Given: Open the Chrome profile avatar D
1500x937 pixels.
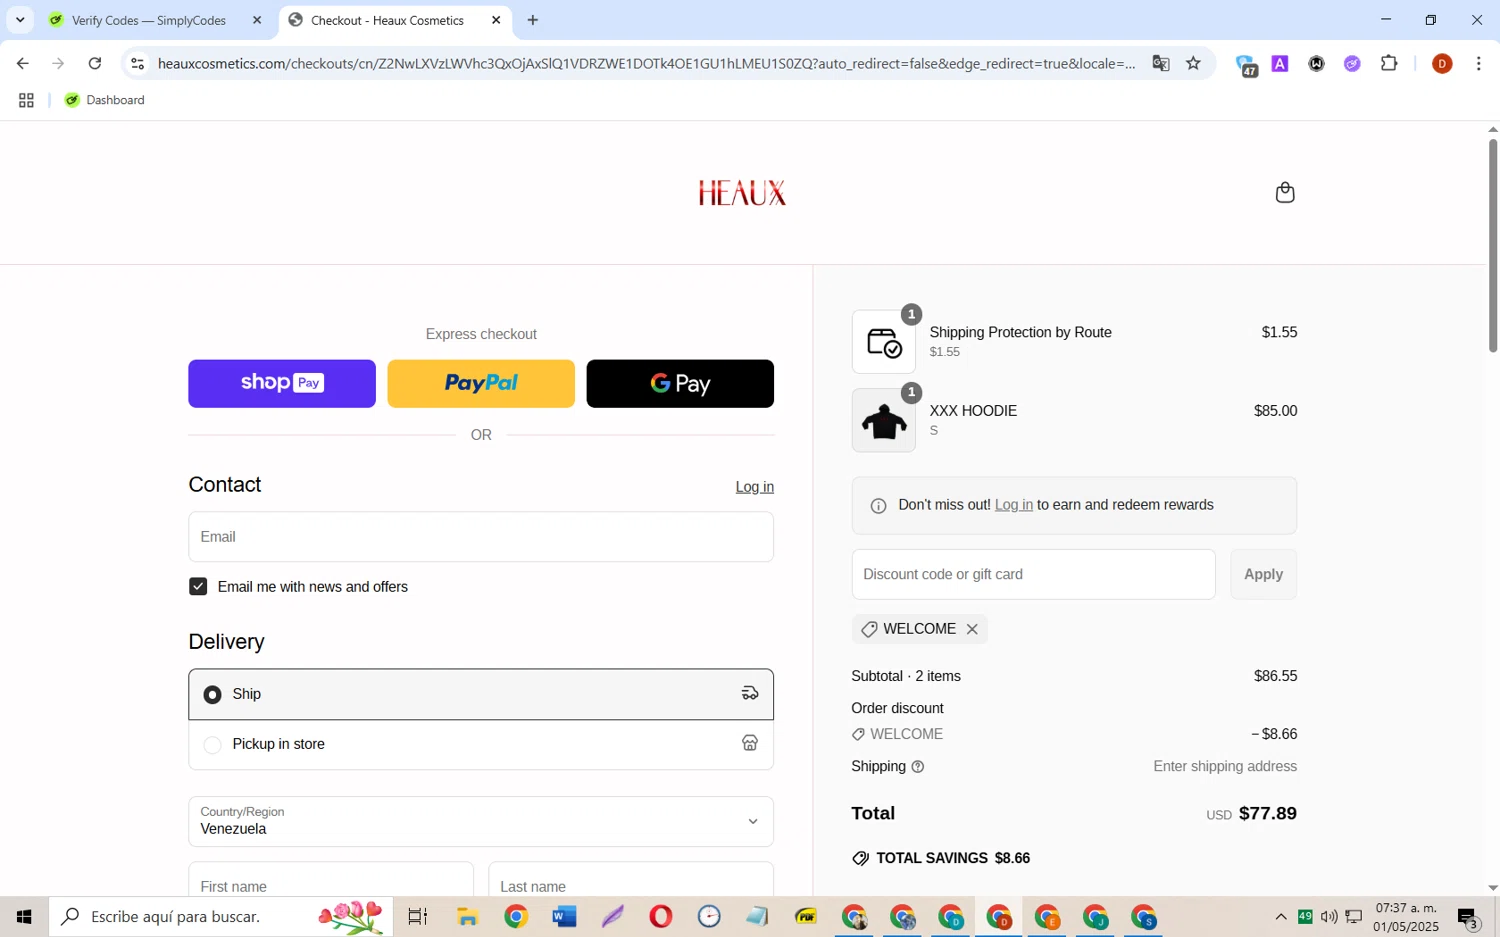Looking at the screenshot, I should 1442,64.
